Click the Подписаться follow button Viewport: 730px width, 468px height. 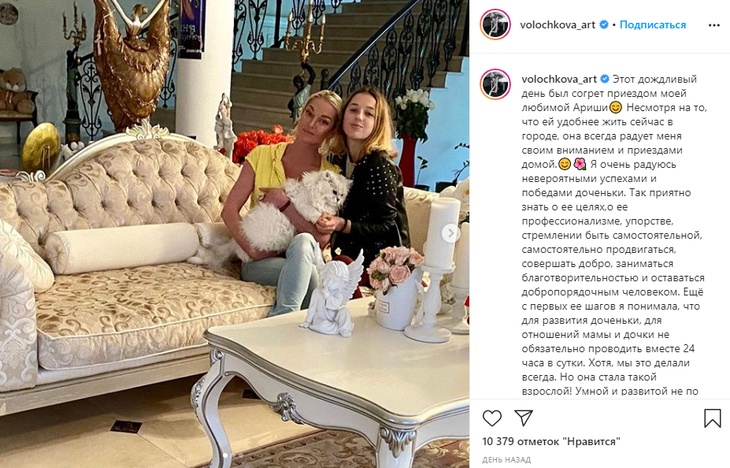[653, 25]
